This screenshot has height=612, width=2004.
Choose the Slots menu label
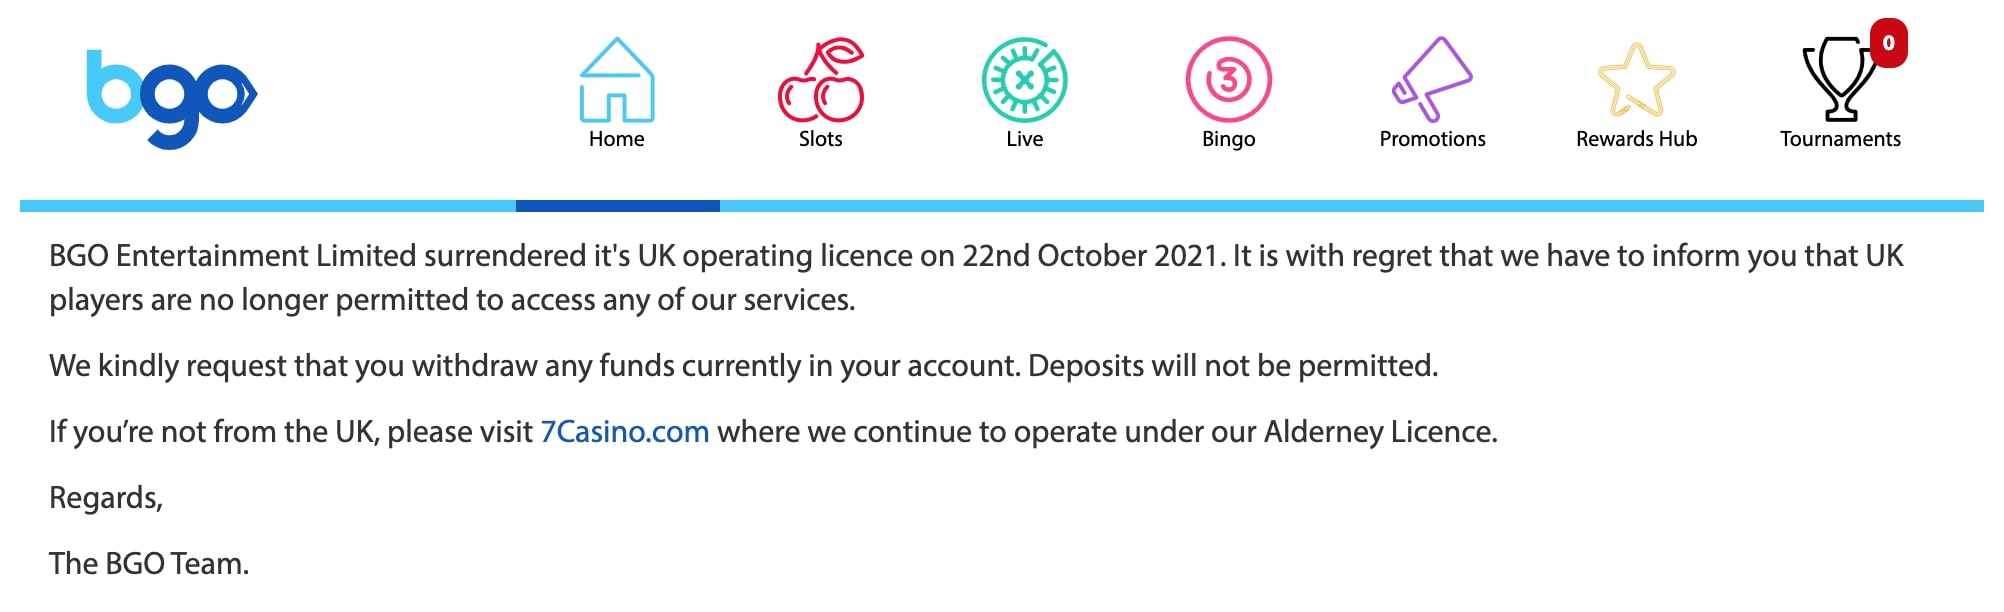click(821, 139)
